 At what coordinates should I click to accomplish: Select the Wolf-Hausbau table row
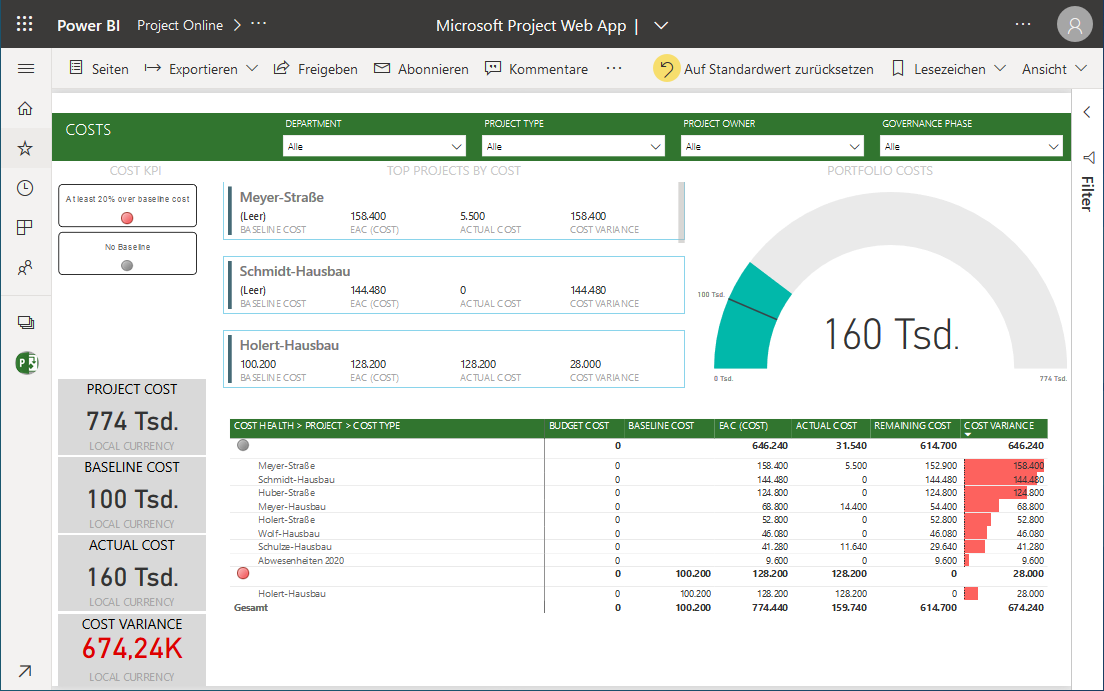[638, 534]
